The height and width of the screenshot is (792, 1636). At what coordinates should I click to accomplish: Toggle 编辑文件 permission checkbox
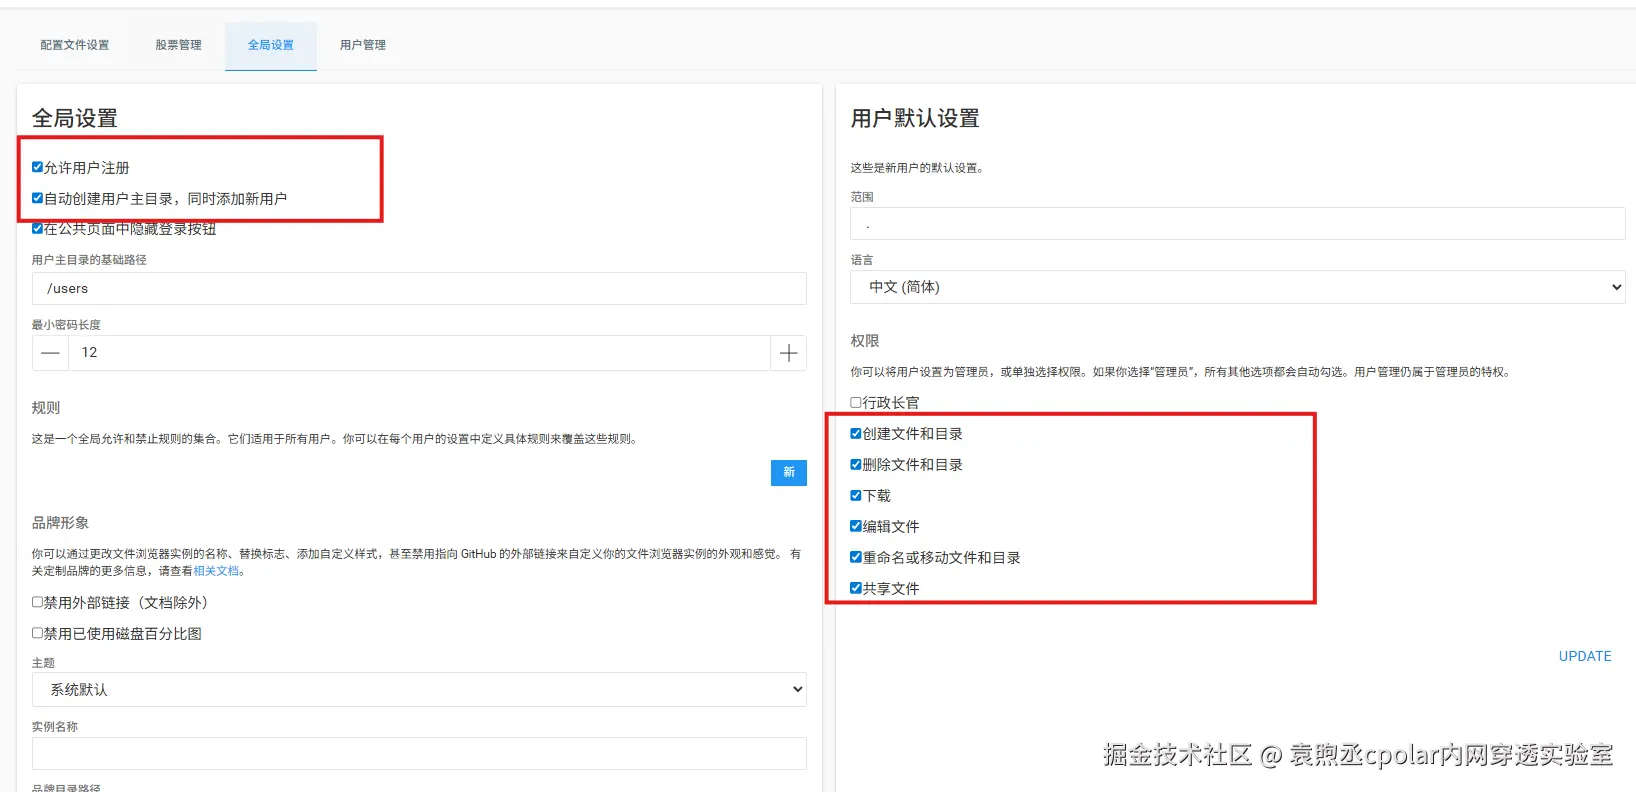856,526
